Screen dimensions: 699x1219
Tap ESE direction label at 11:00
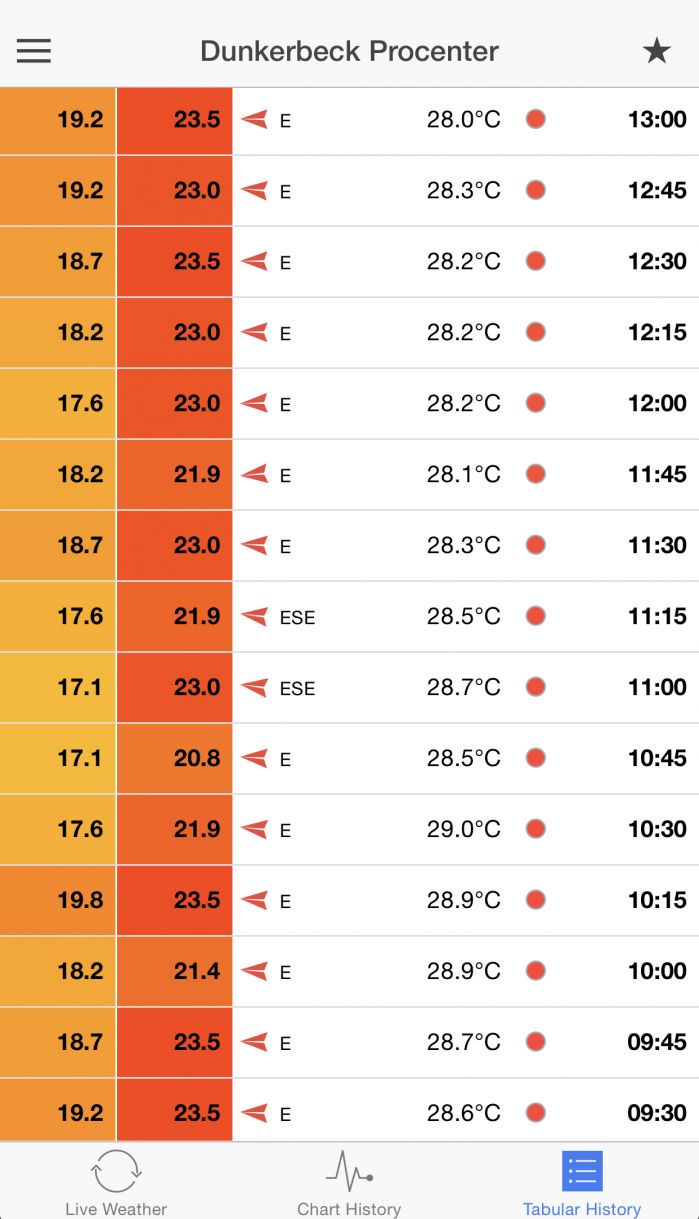click(297, 688)
